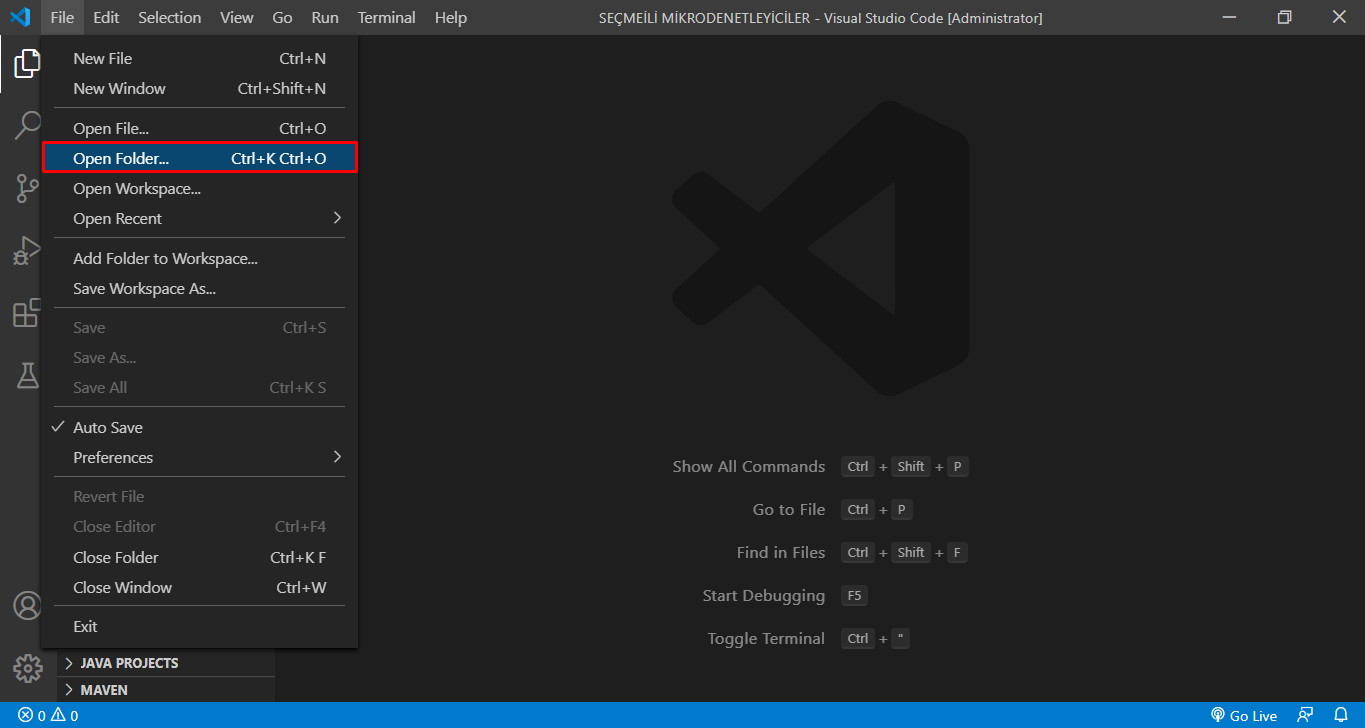
Task: Click the feedback icon in status bar
Action: 1305,715
